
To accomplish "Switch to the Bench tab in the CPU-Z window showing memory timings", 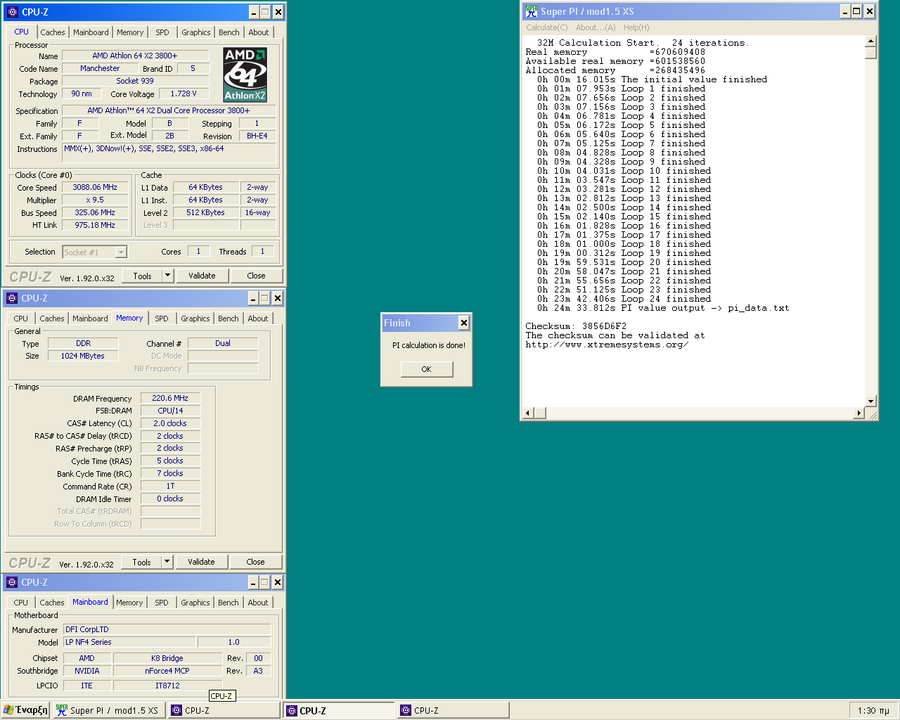I will 228,319.
